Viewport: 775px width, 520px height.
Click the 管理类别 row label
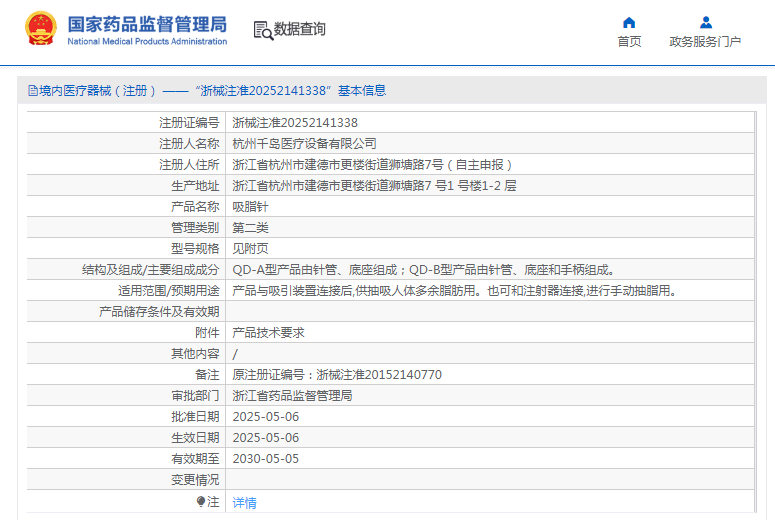pyautogui.click(x=195, y=227)
